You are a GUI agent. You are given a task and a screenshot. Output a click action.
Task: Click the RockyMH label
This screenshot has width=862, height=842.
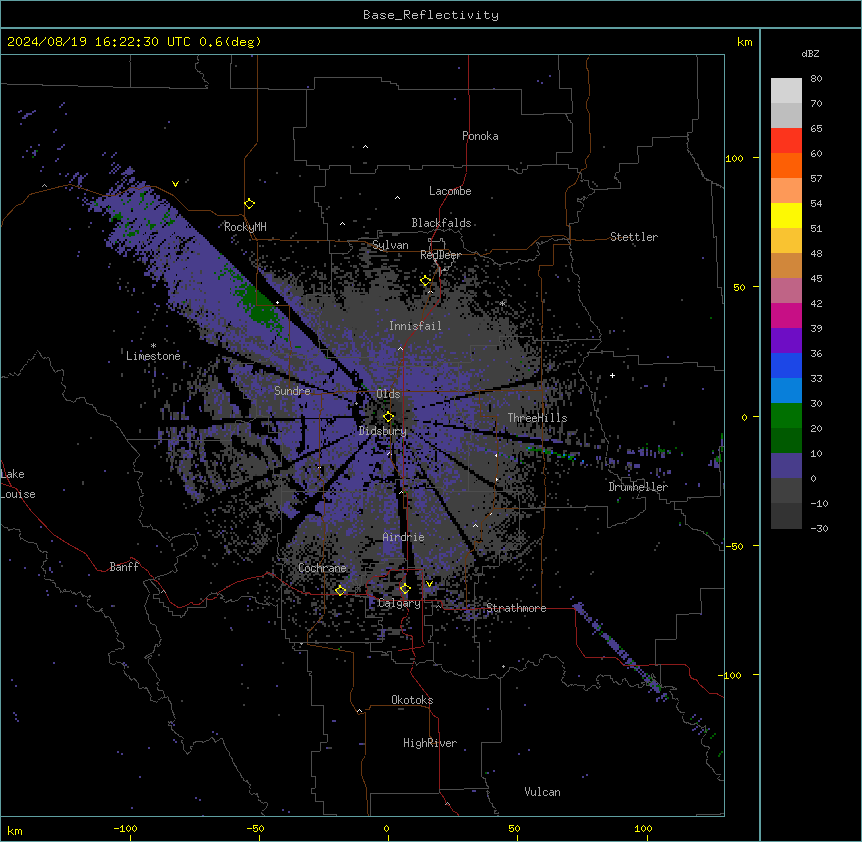tap(245, 227)
